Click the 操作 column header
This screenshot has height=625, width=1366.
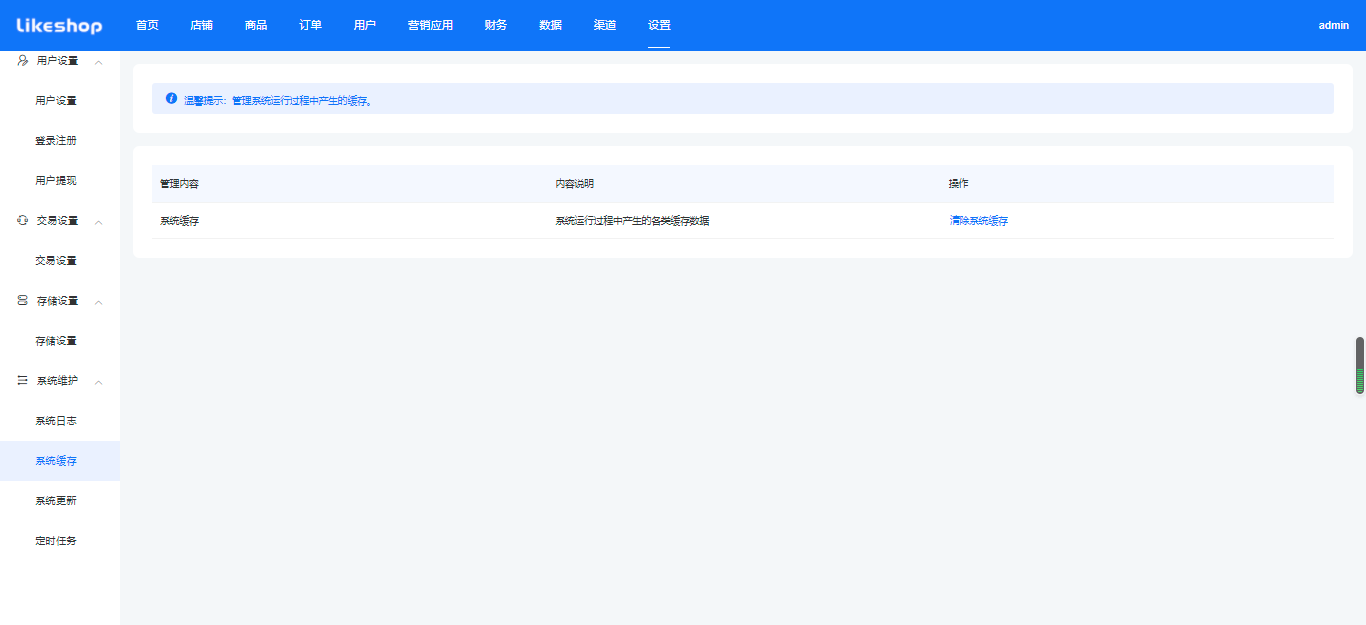[959, 184]
